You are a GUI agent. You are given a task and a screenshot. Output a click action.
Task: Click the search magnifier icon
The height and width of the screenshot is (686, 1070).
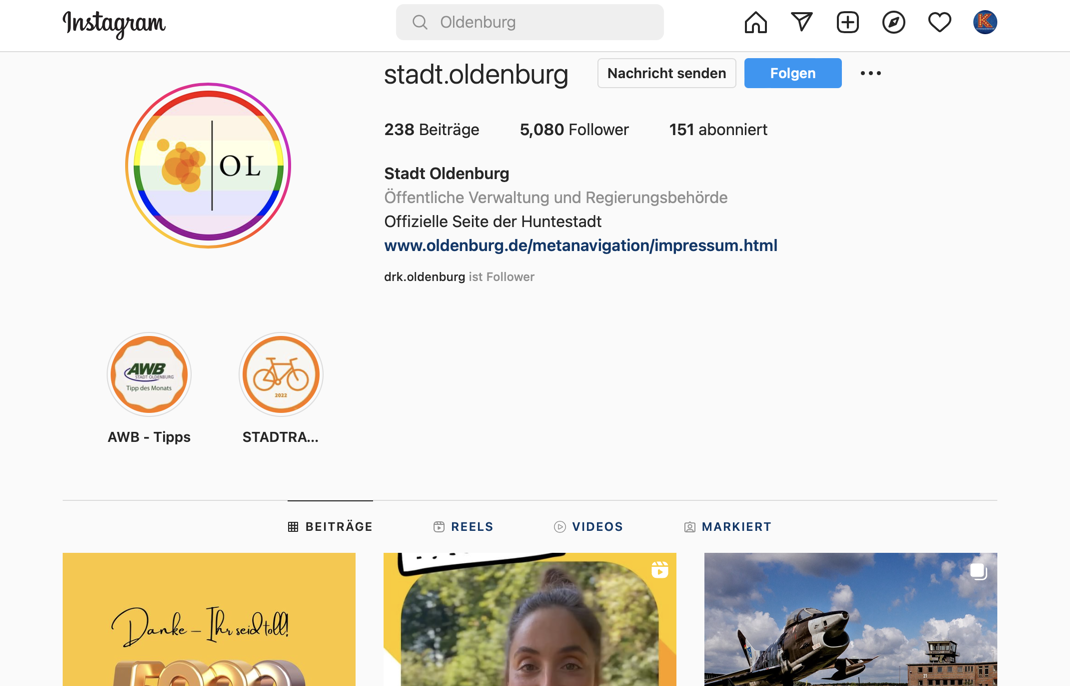(x=420, y=23)
